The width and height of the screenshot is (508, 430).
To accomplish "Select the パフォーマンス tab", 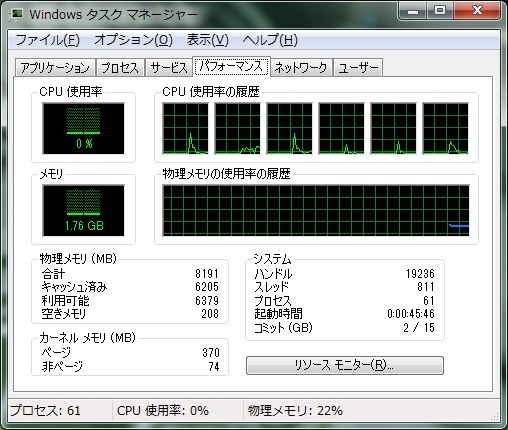I will pos(231,67).
